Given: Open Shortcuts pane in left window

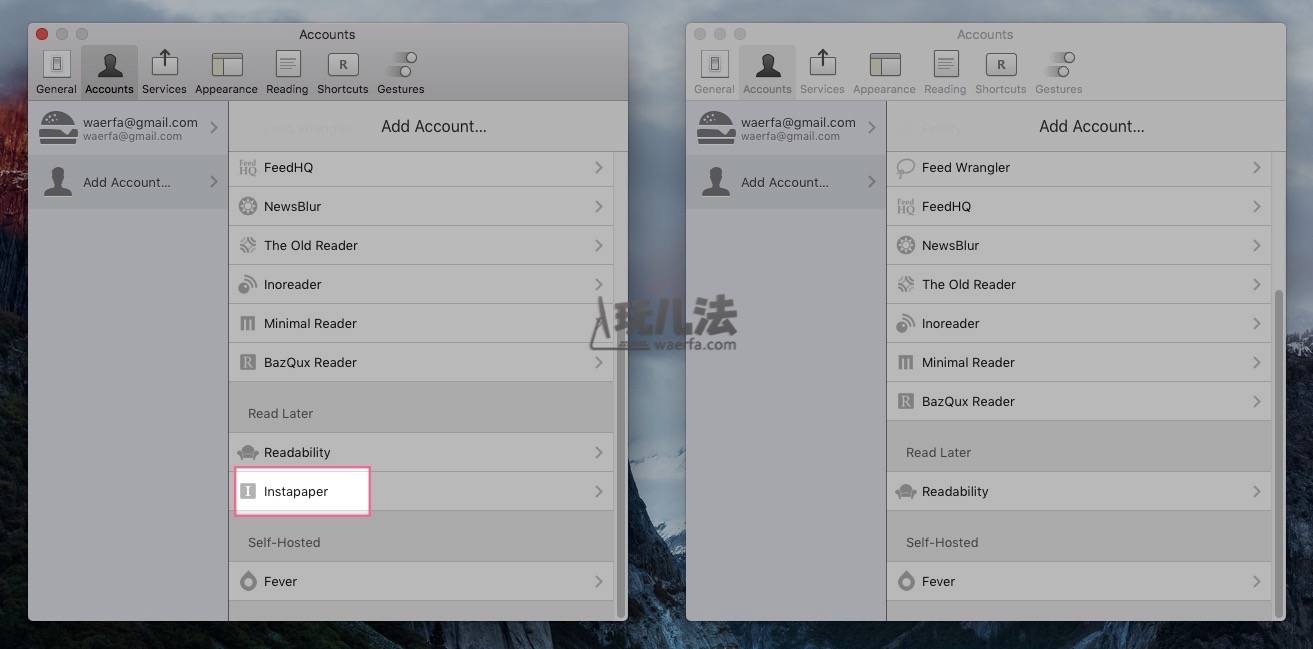Looking at the screenshot, I should tap(343, 72).
